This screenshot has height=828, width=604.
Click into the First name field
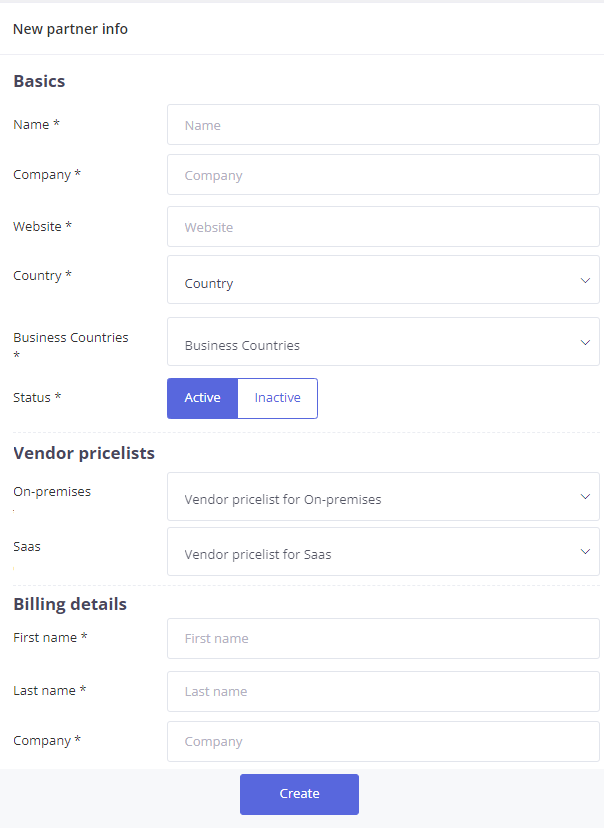[382, 638]
